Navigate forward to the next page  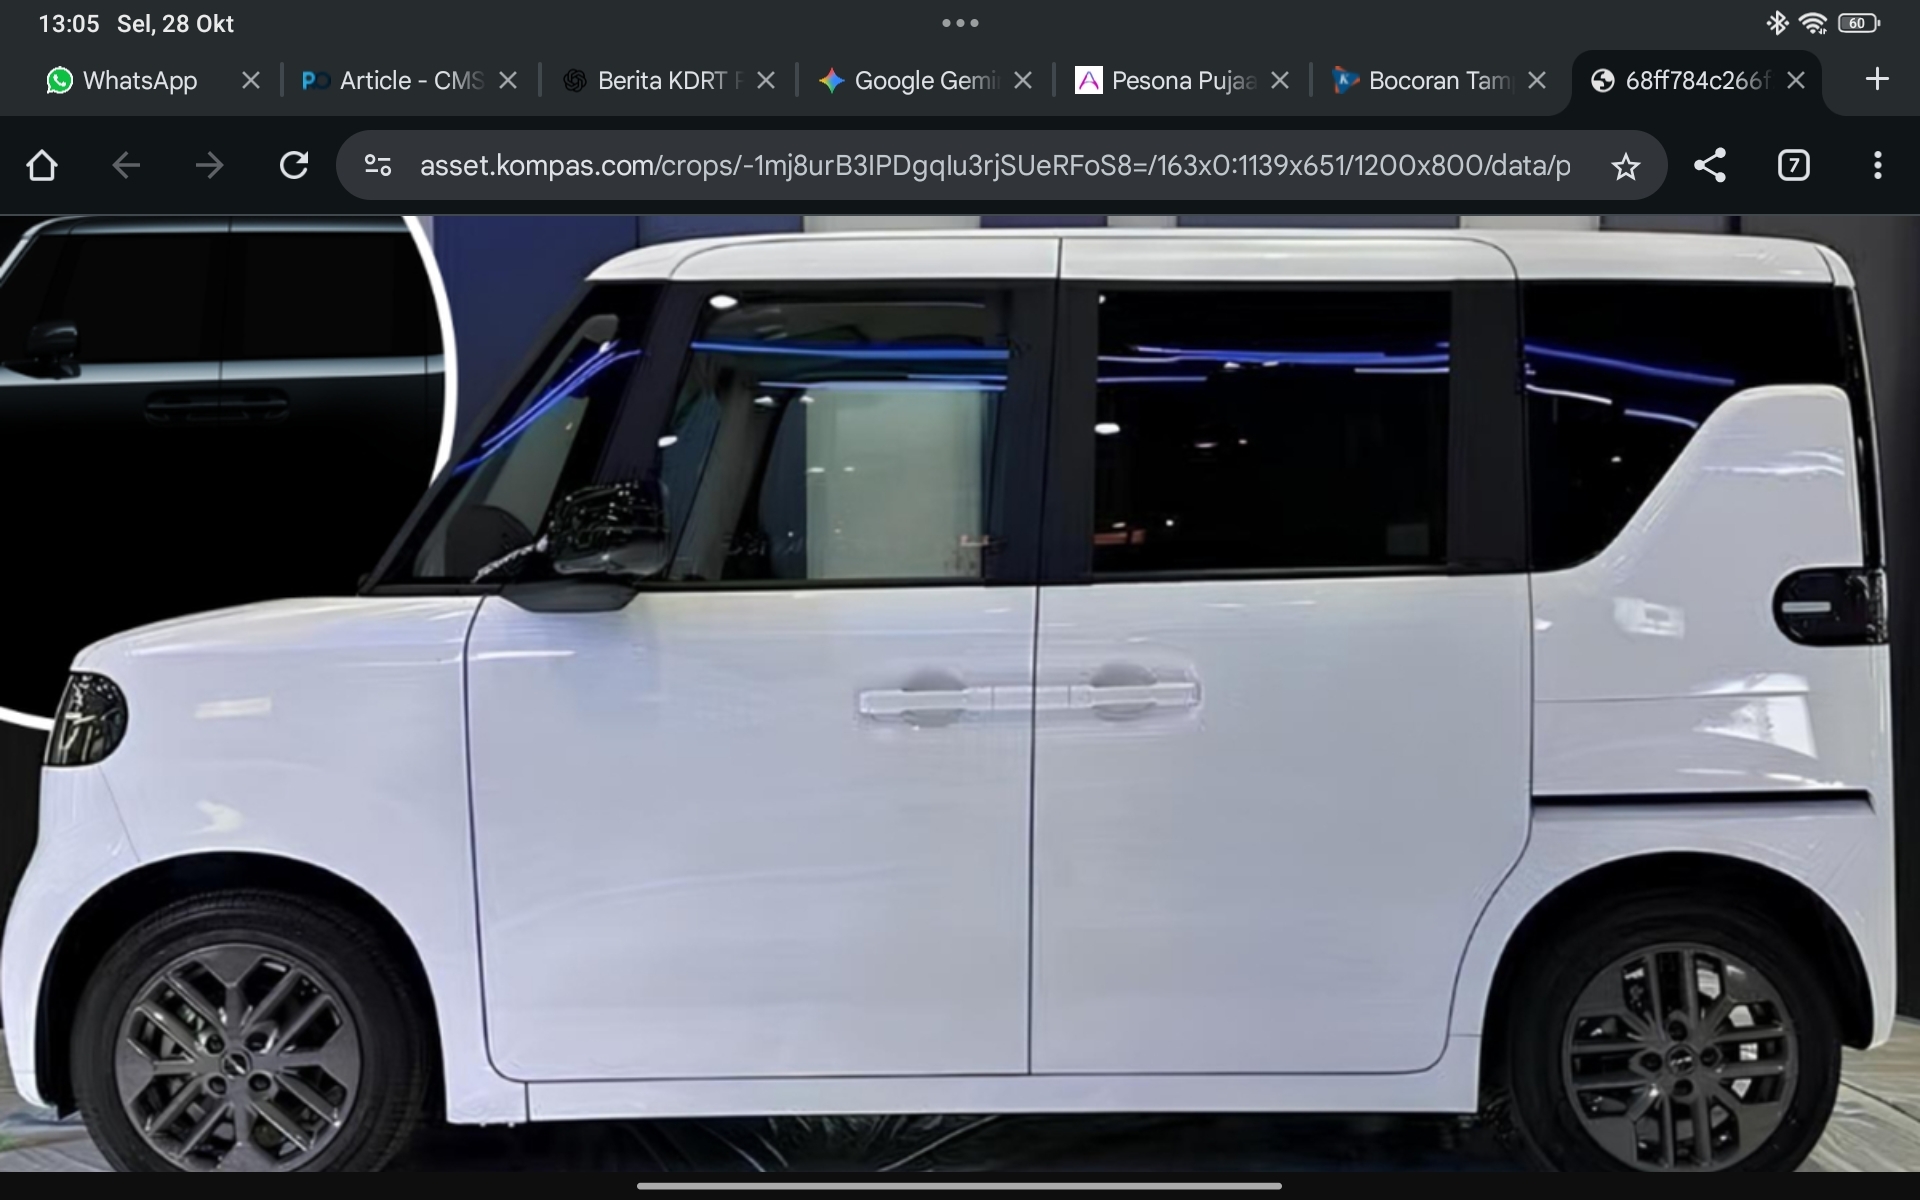point(210,165)
